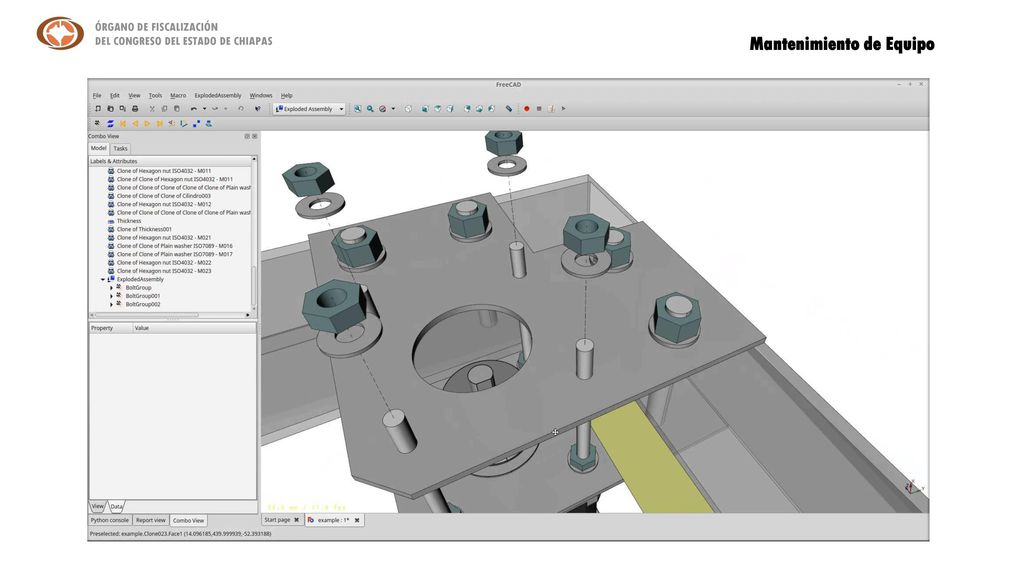The image size is (1024, 576).
Task: Click the Print icon in the toolbar
Action: click(135, 108)
